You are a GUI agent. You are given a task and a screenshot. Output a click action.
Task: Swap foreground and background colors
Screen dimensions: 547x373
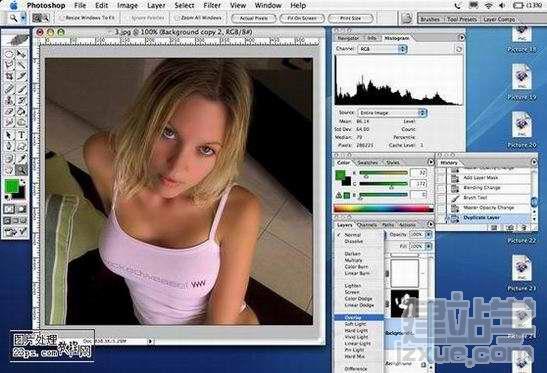click(23, 182)
